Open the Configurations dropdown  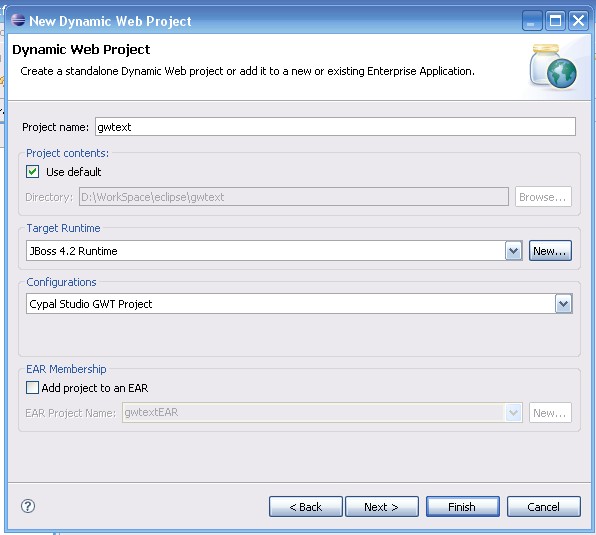tap(564, 304)
